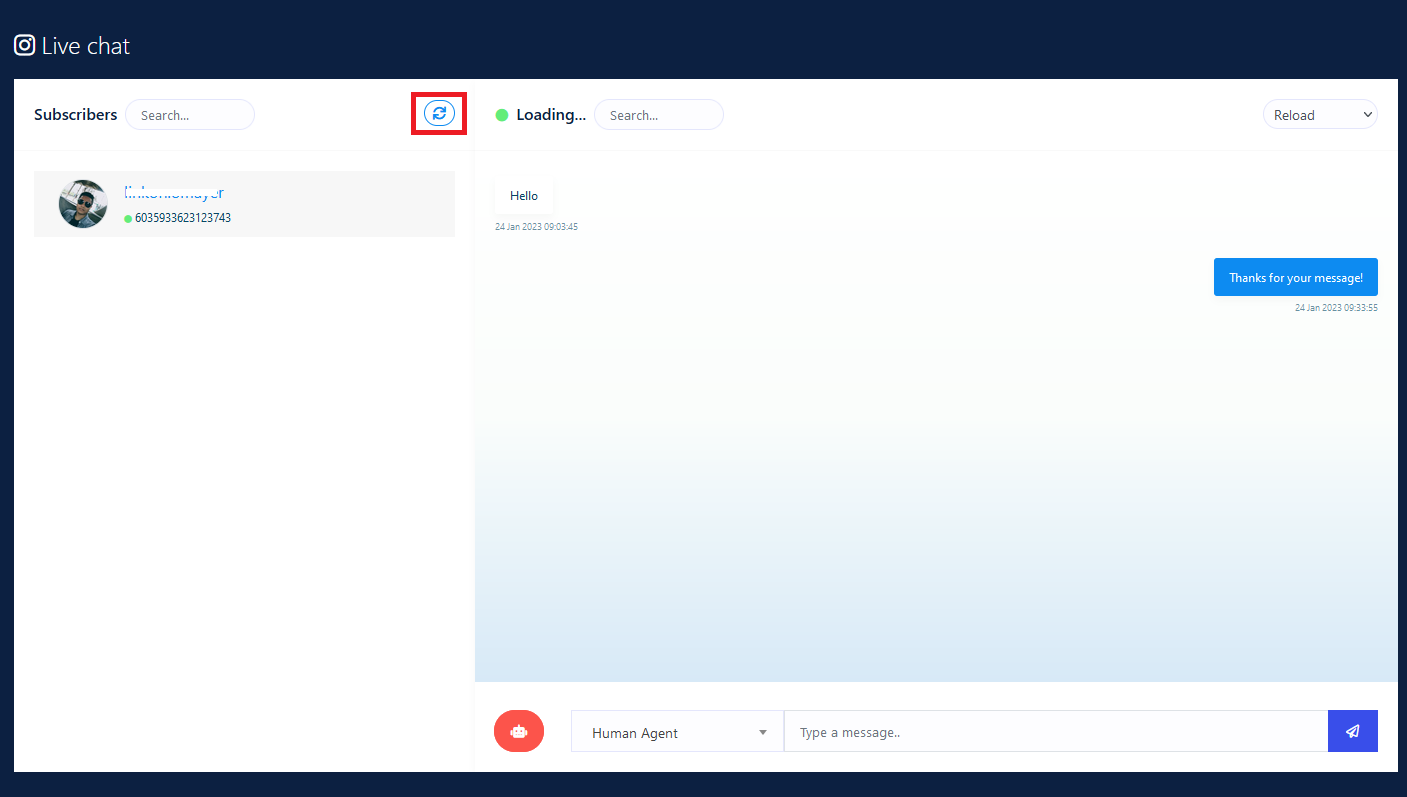
Task: Click the Live chat page title
Action: coord(86,46)
